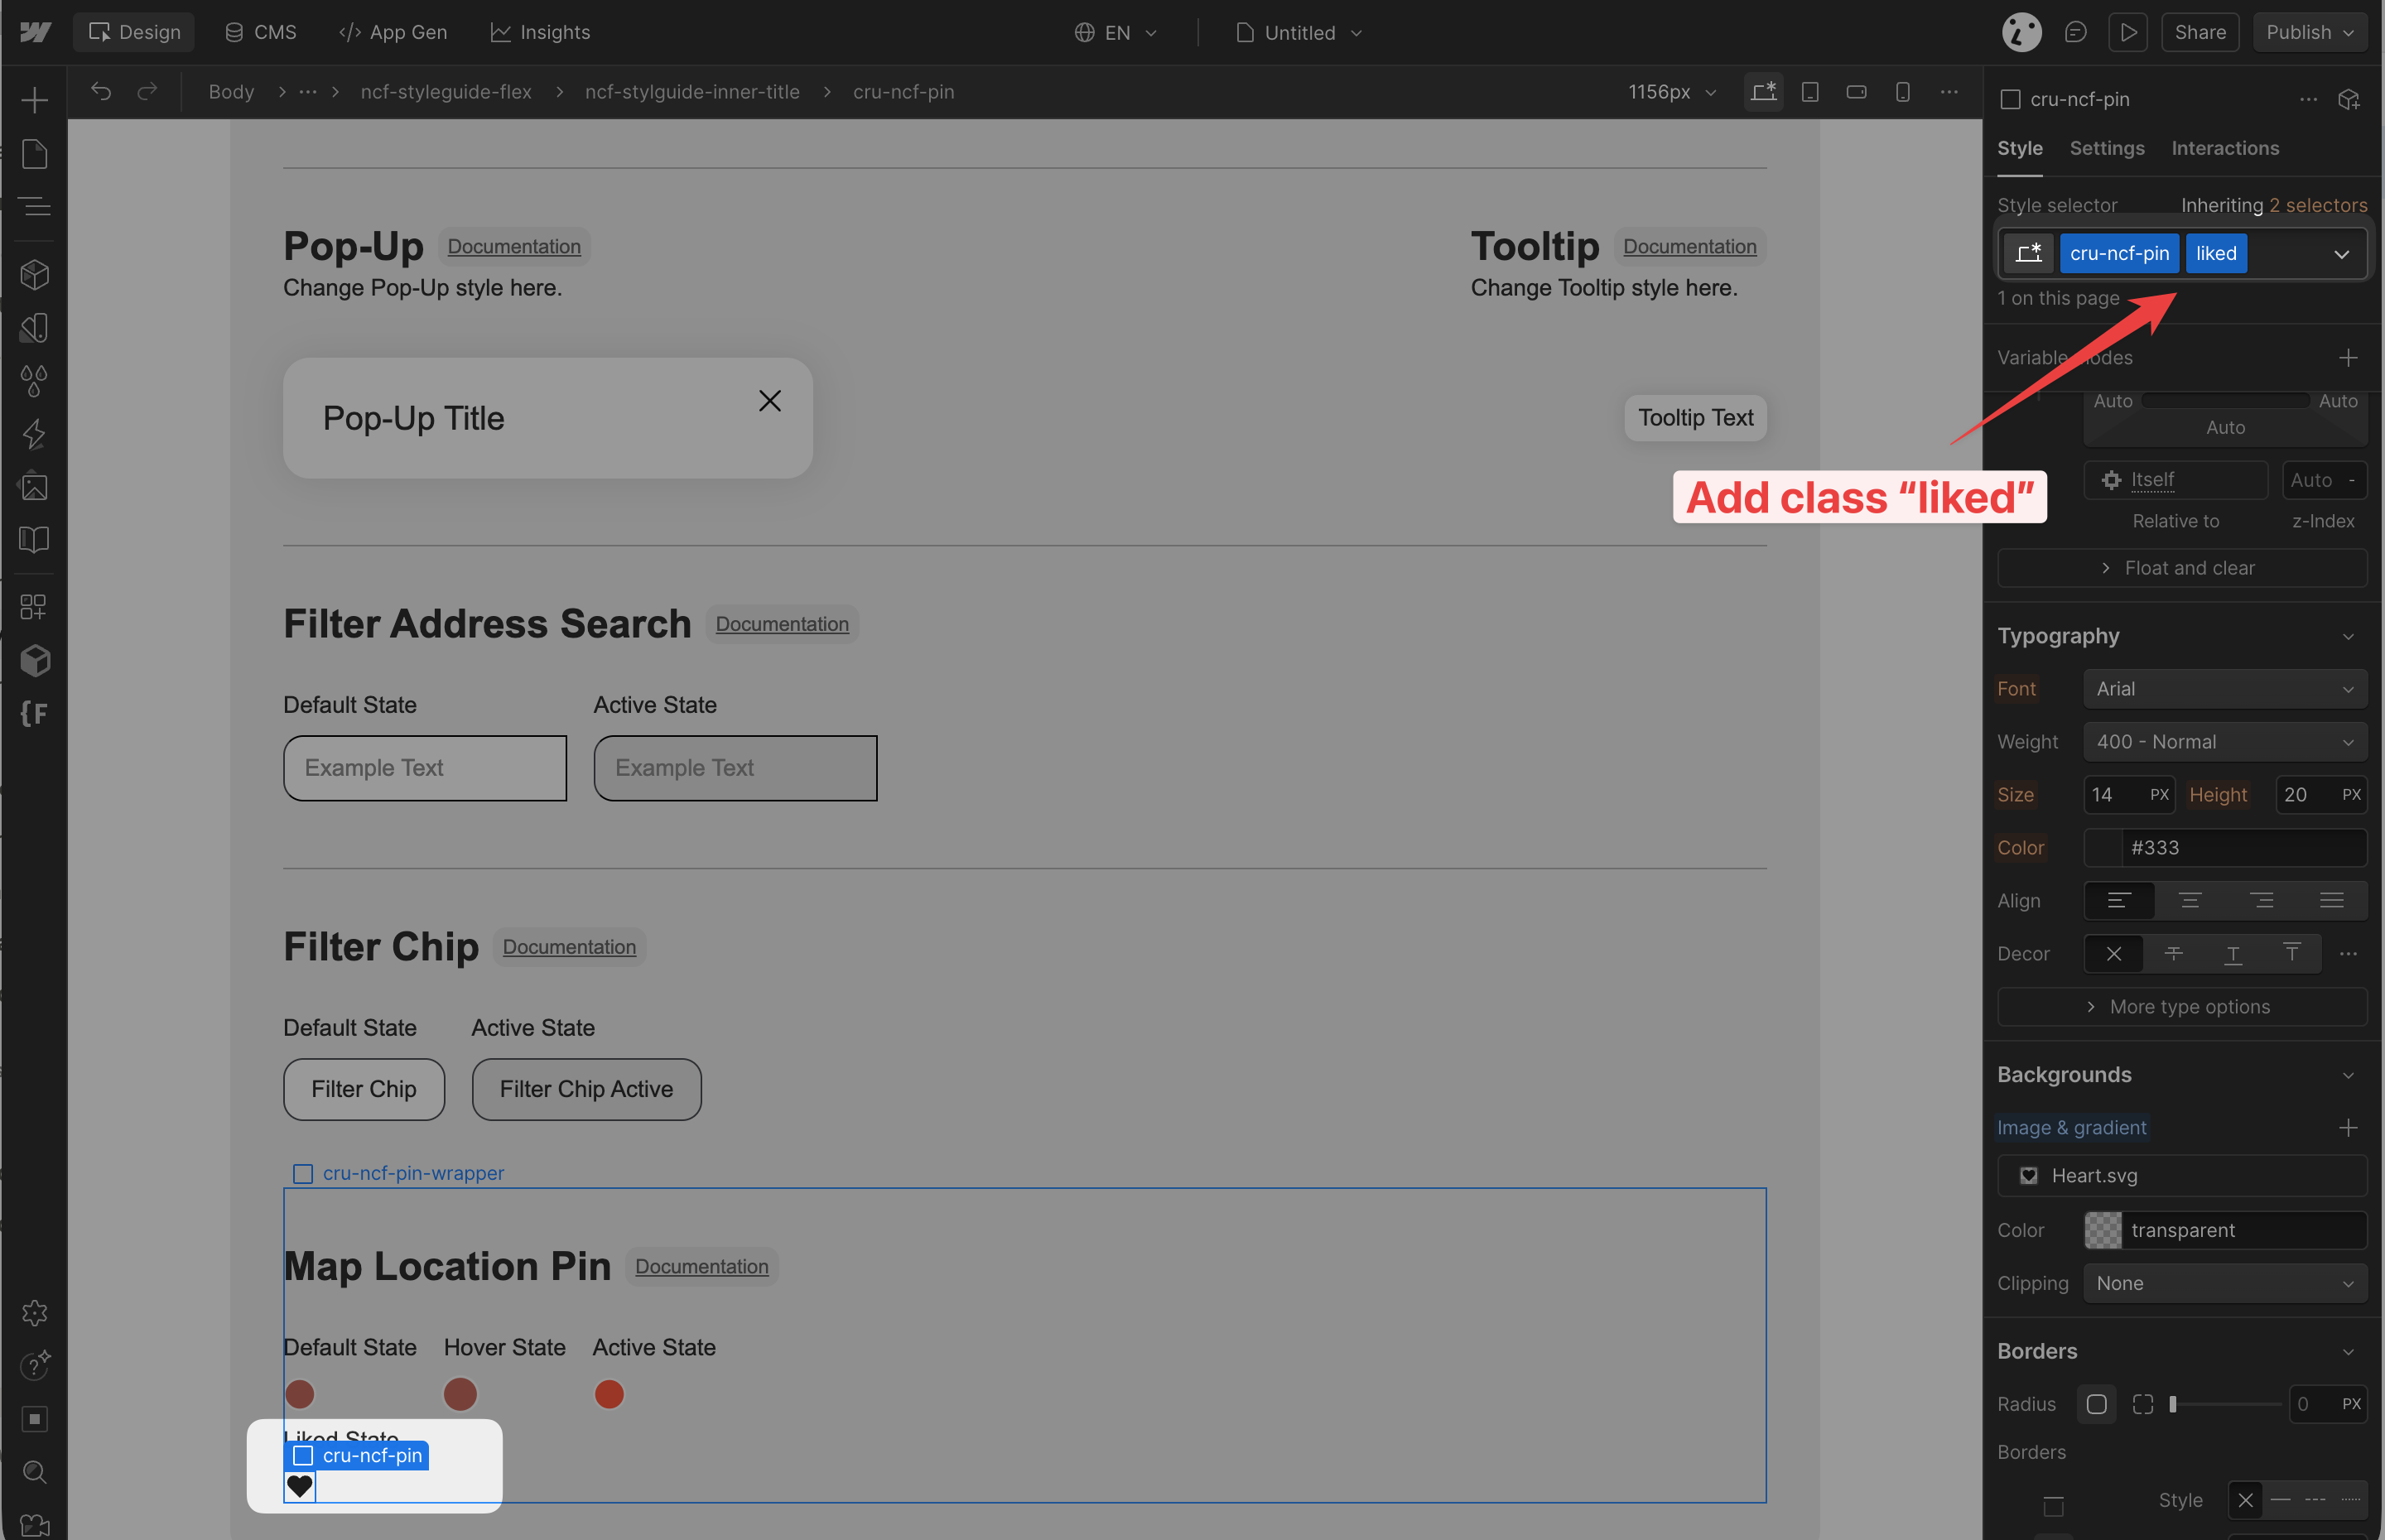Click the Share button
Image resolution: width=2385 pixels, height=1540 pixels.
click(2199, 32)
